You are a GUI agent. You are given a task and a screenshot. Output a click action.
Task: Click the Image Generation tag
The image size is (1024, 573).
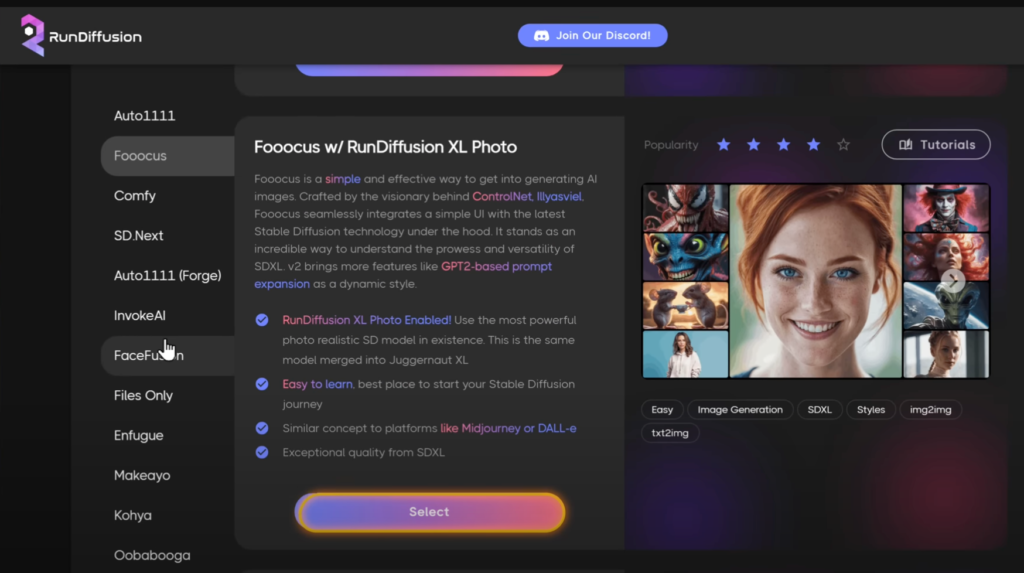(x=740, y=410)
